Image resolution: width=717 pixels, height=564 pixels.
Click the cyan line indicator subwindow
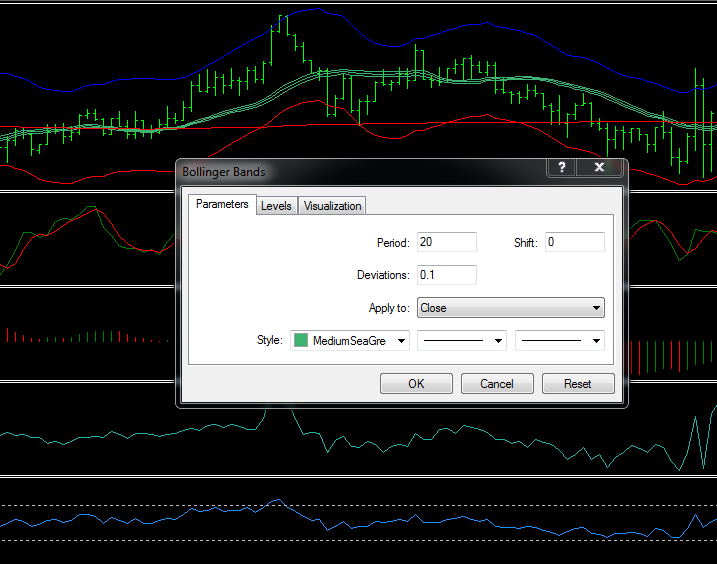[100, 435]
